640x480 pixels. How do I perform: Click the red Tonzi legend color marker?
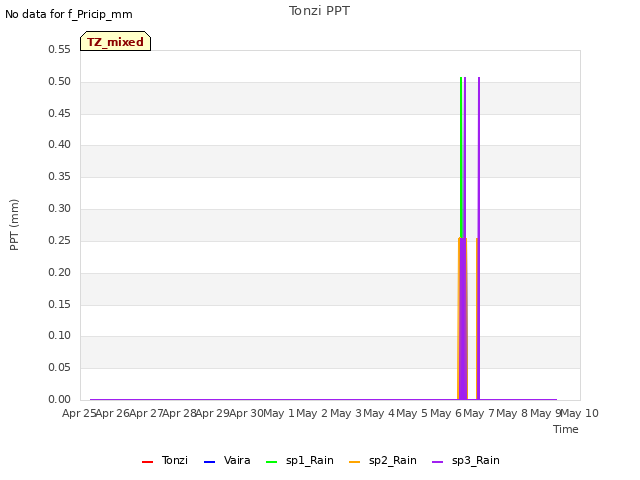[147, 462]
